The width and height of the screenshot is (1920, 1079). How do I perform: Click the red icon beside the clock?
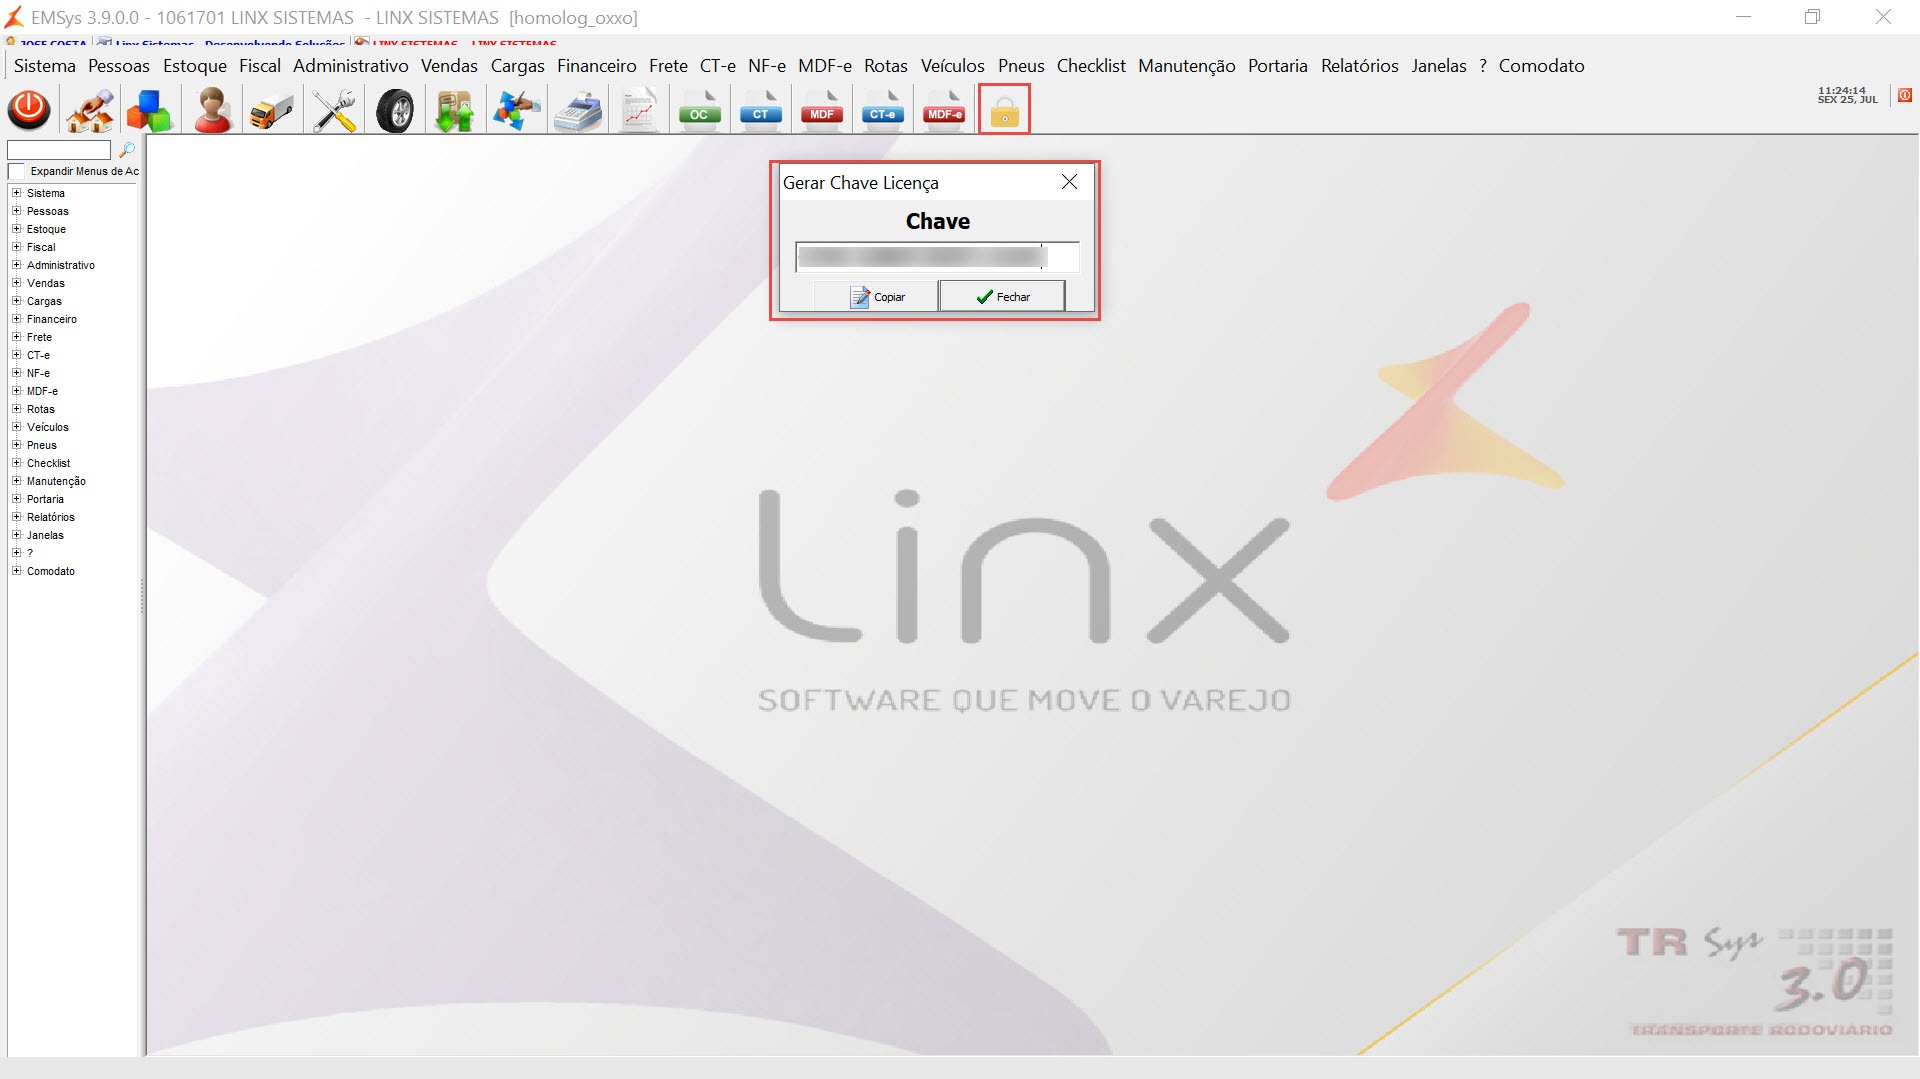pos(1905,95)
